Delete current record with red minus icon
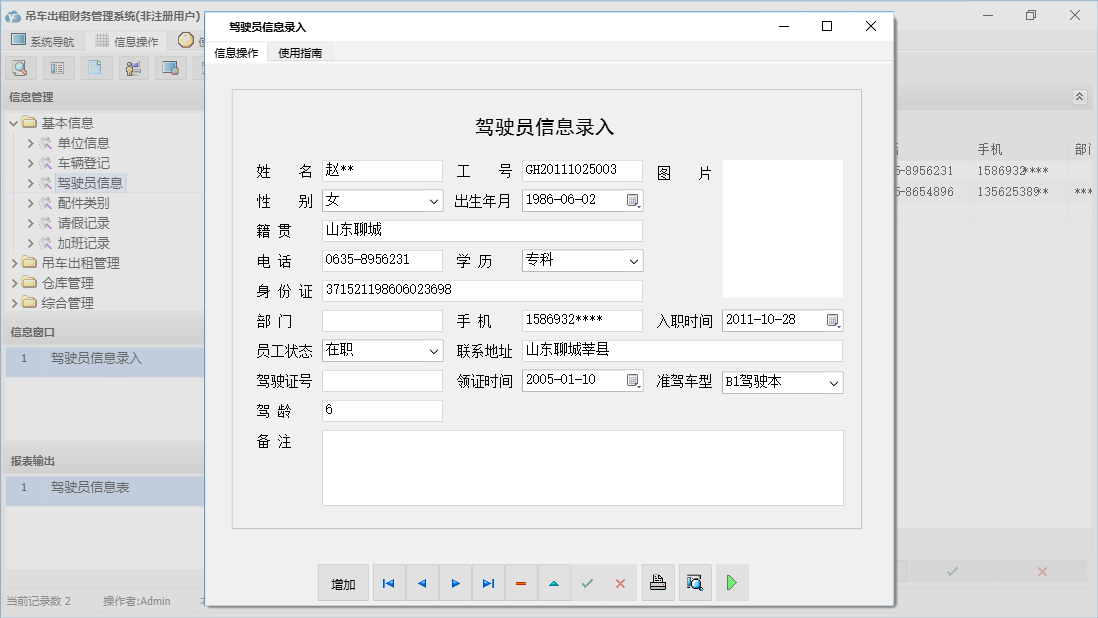 point(521,582)
